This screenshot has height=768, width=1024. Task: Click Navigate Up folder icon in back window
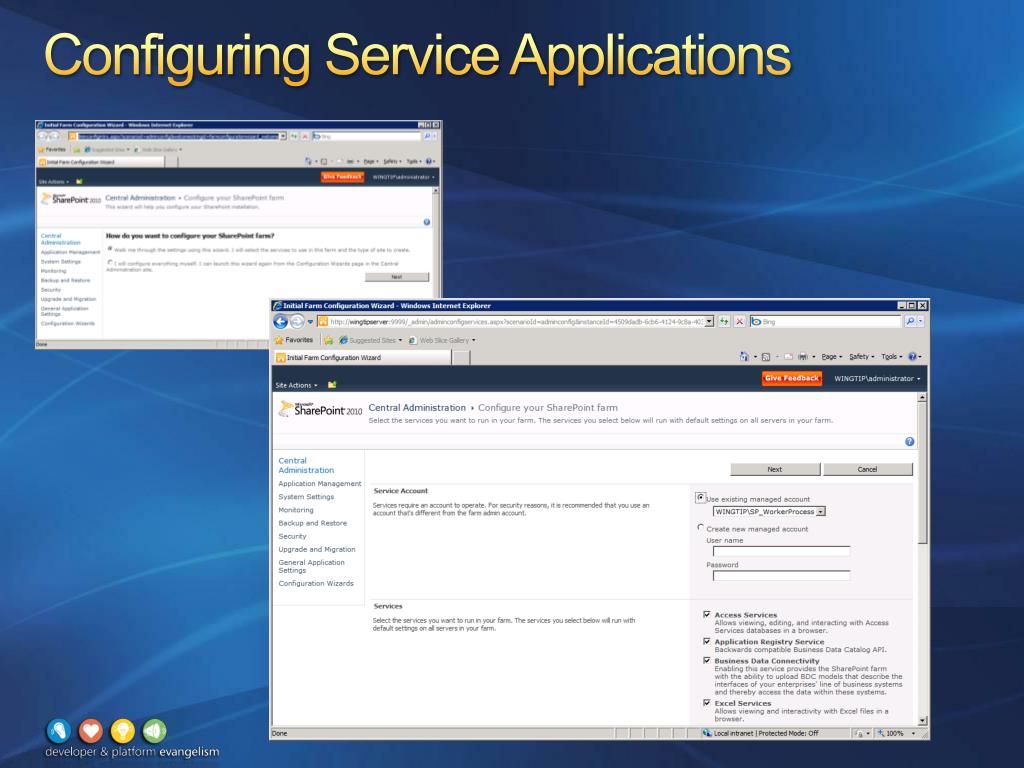(x=79, y=182)
